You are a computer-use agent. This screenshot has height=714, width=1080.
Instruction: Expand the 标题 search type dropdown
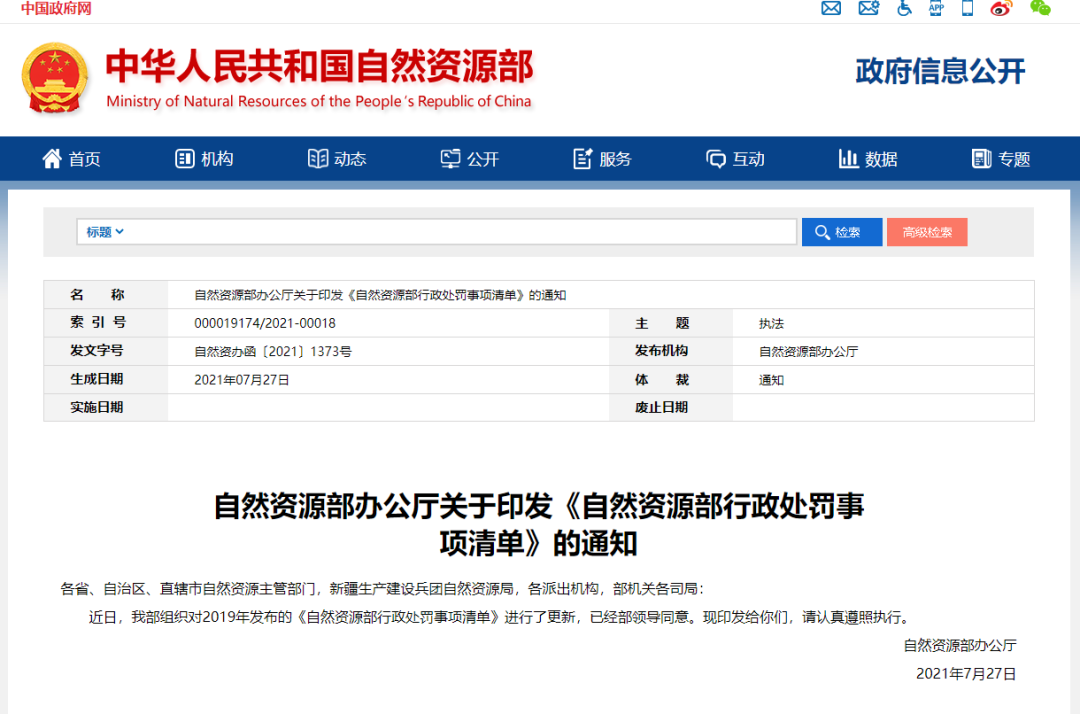(x=104, y=232)
